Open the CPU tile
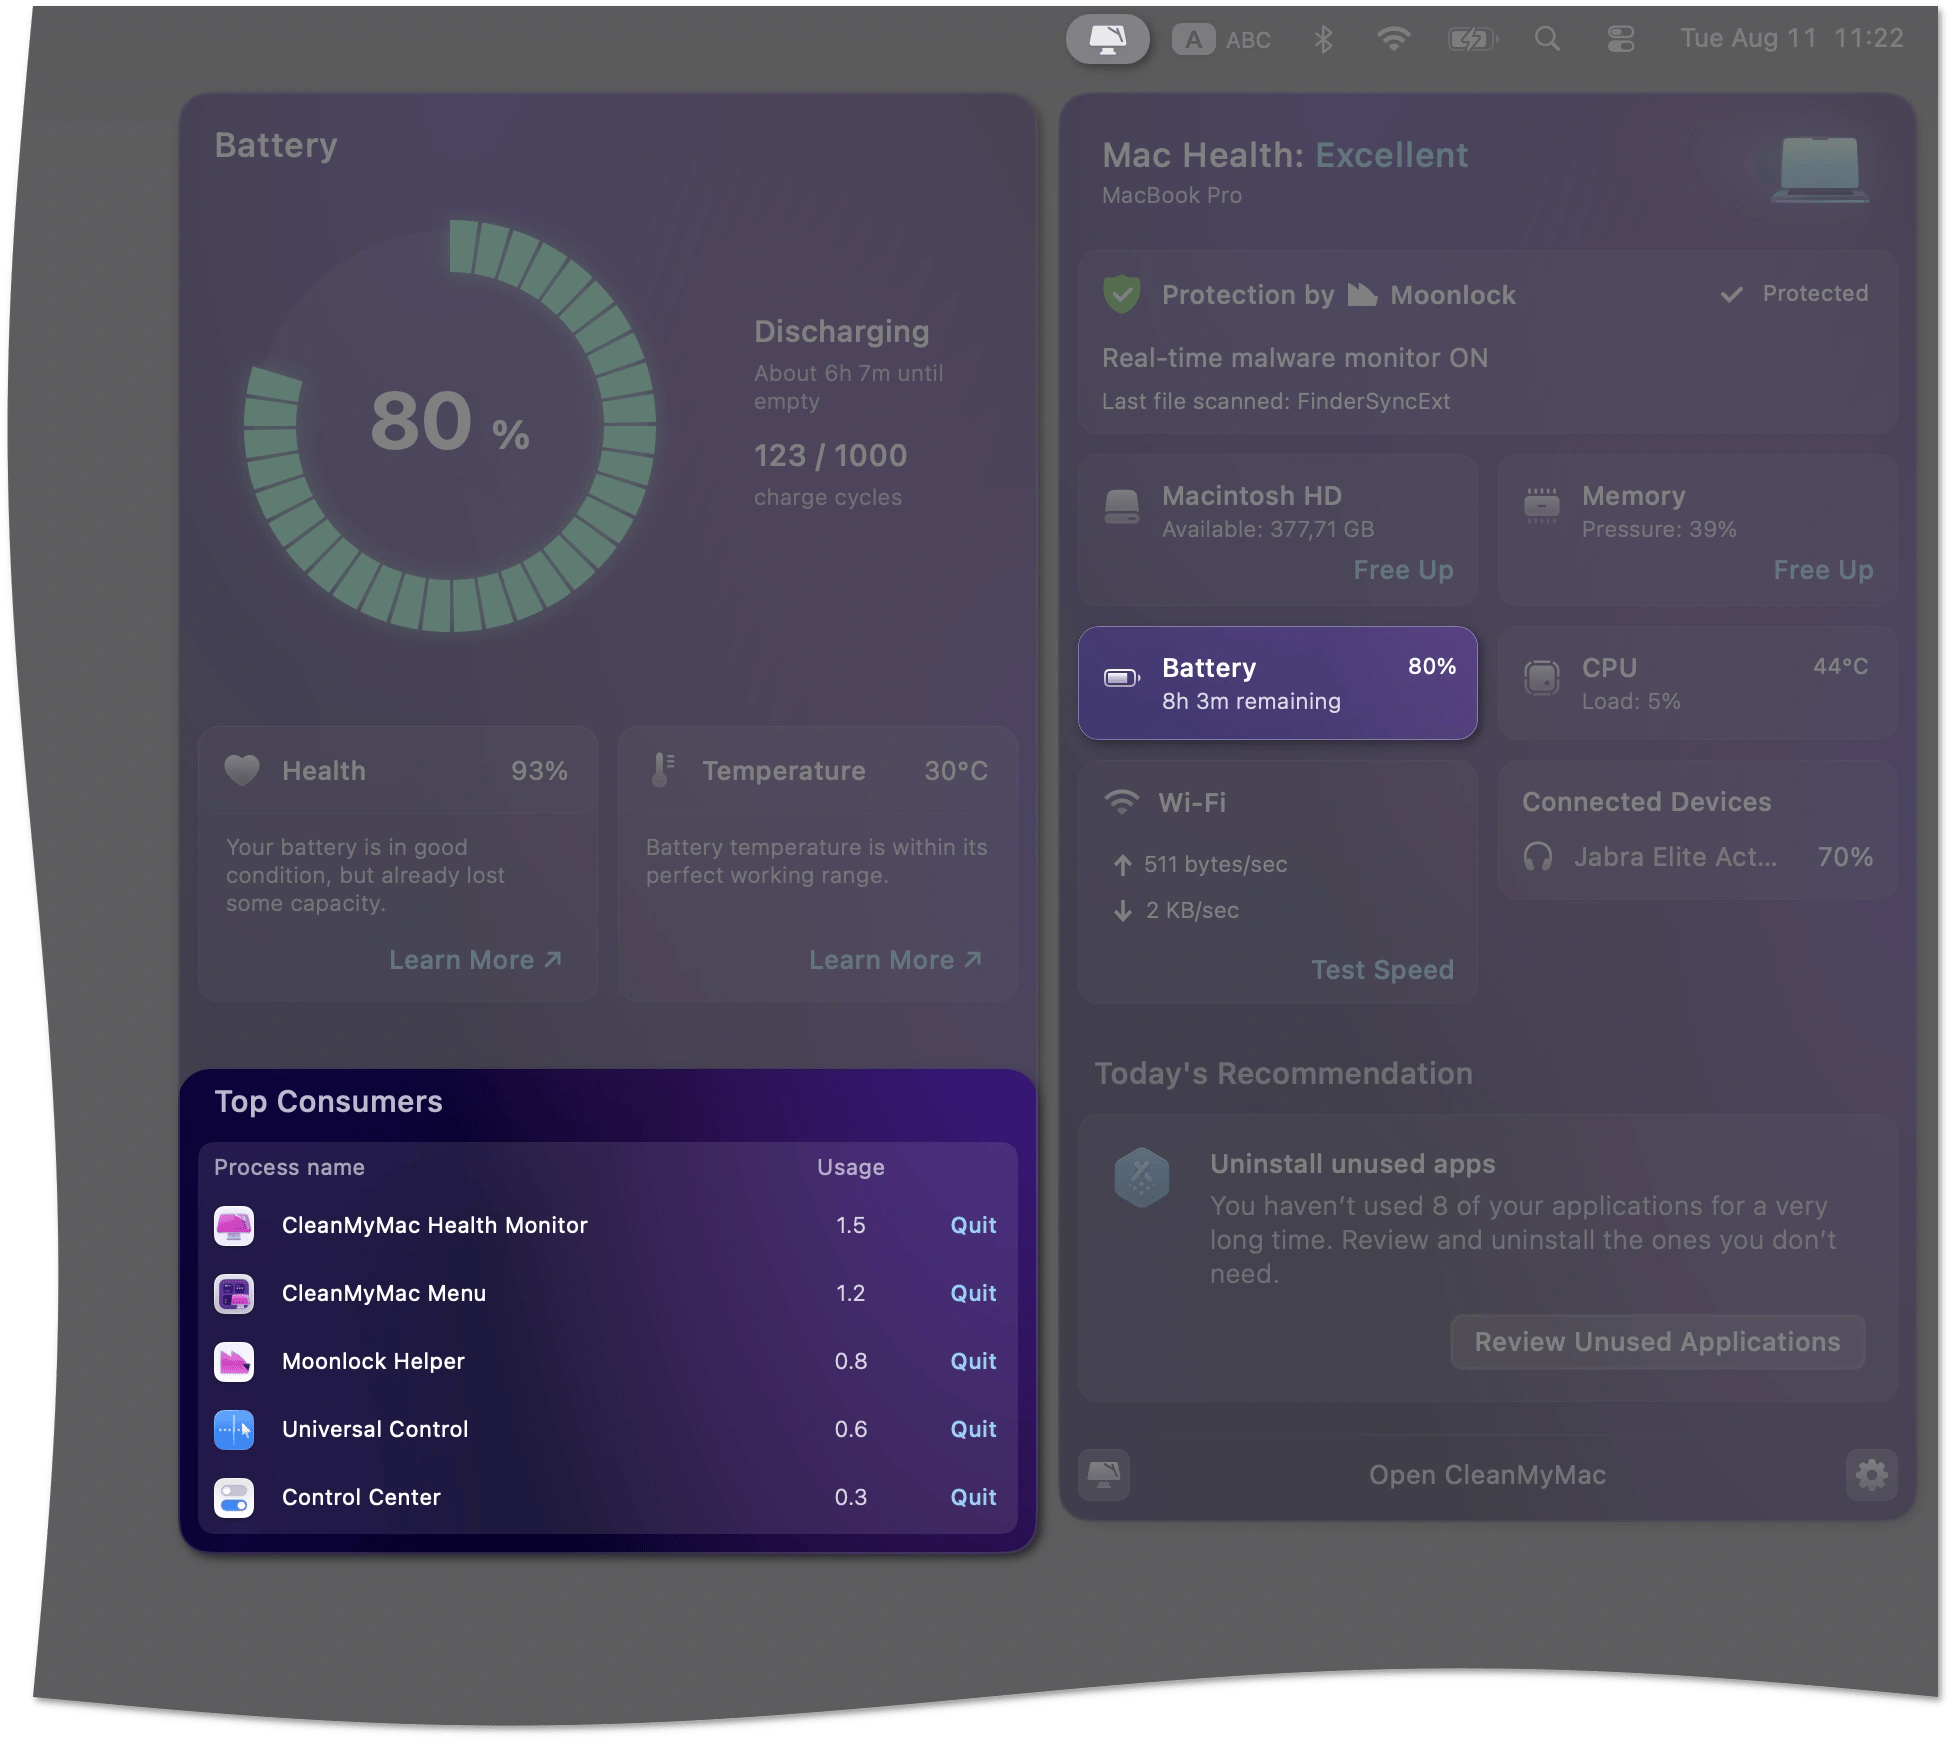1951x1740 pixels. tap(1697, 683)
